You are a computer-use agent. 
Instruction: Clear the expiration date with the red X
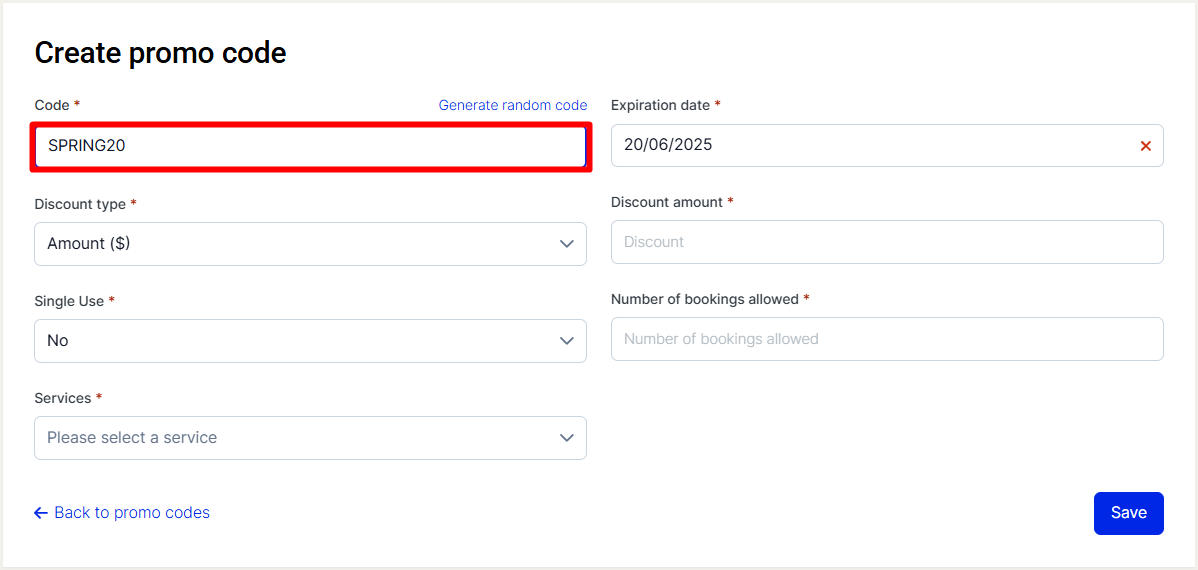tap(1145, 146)
